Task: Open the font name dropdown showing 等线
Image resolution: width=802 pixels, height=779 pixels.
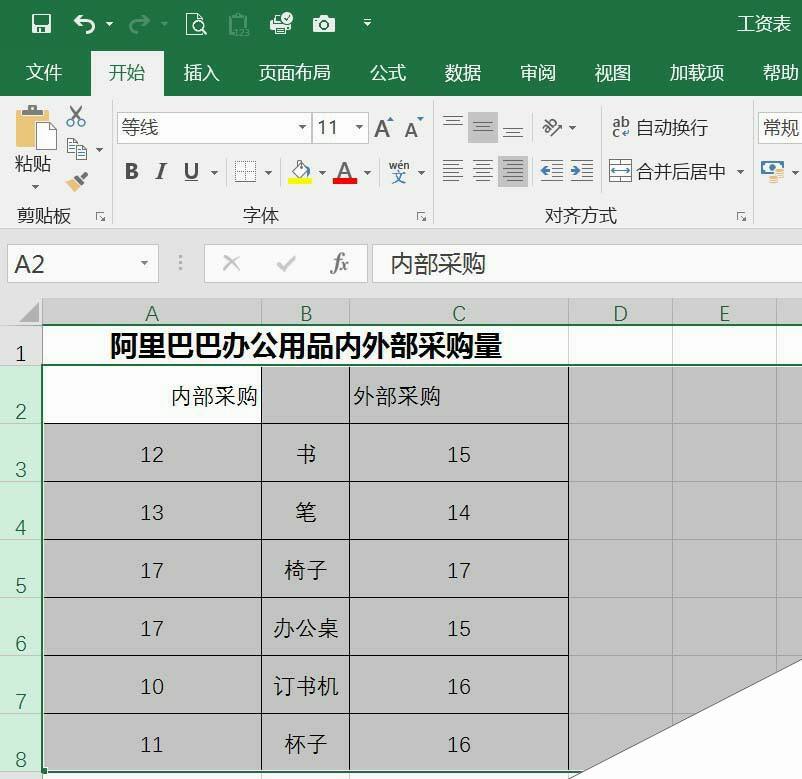Action: tap(302, 127)
